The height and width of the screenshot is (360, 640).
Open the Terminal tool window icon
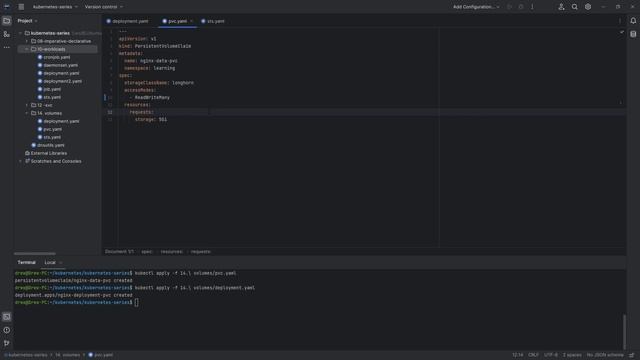coord(7,317)
